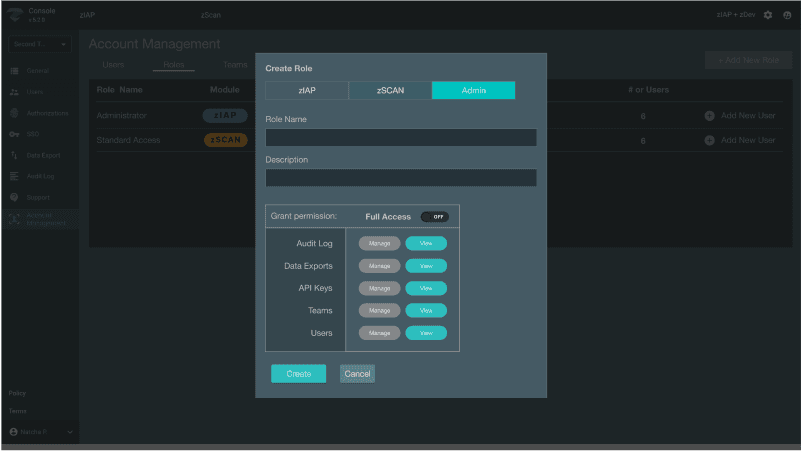Viewport: 801px width, 451px height.
Task: Select Manage permission for Teams
Action: click(x=379, y=311)
